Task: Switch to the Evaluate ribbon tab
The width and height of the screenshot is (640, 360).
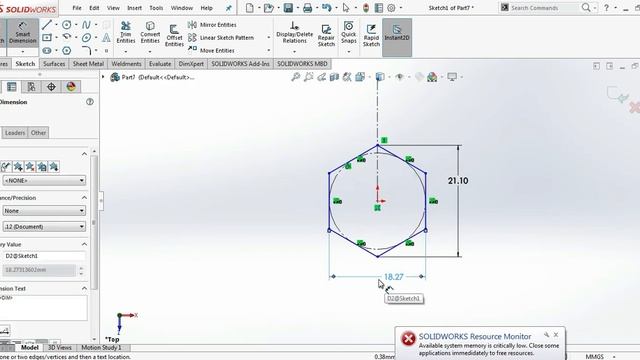Action: pos(160,64)
